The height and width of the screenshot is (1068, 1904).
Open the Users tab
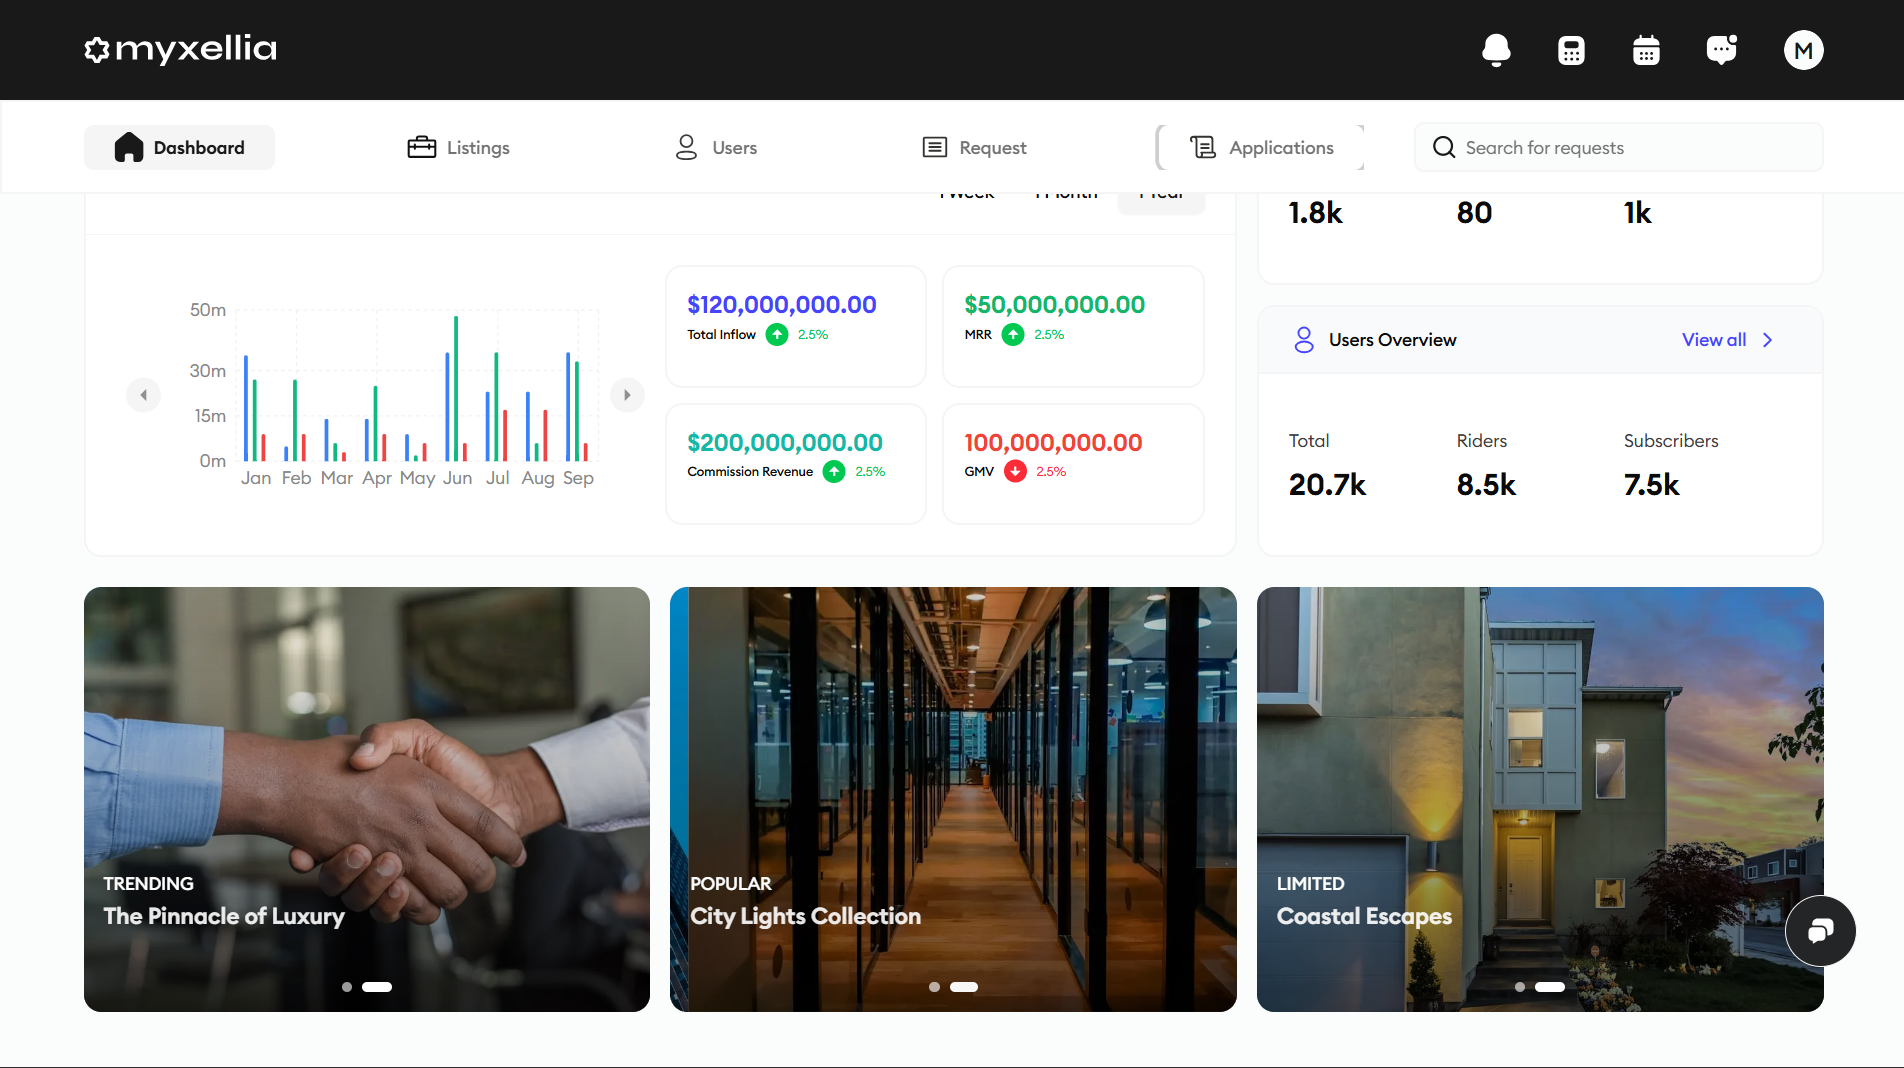tap(715, 147)
